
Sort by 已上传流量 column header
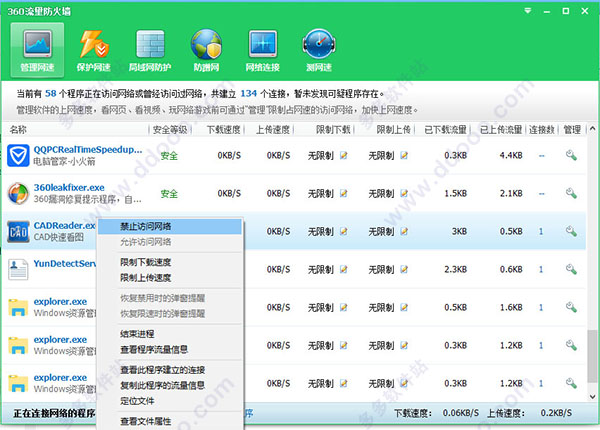point(501,130)
